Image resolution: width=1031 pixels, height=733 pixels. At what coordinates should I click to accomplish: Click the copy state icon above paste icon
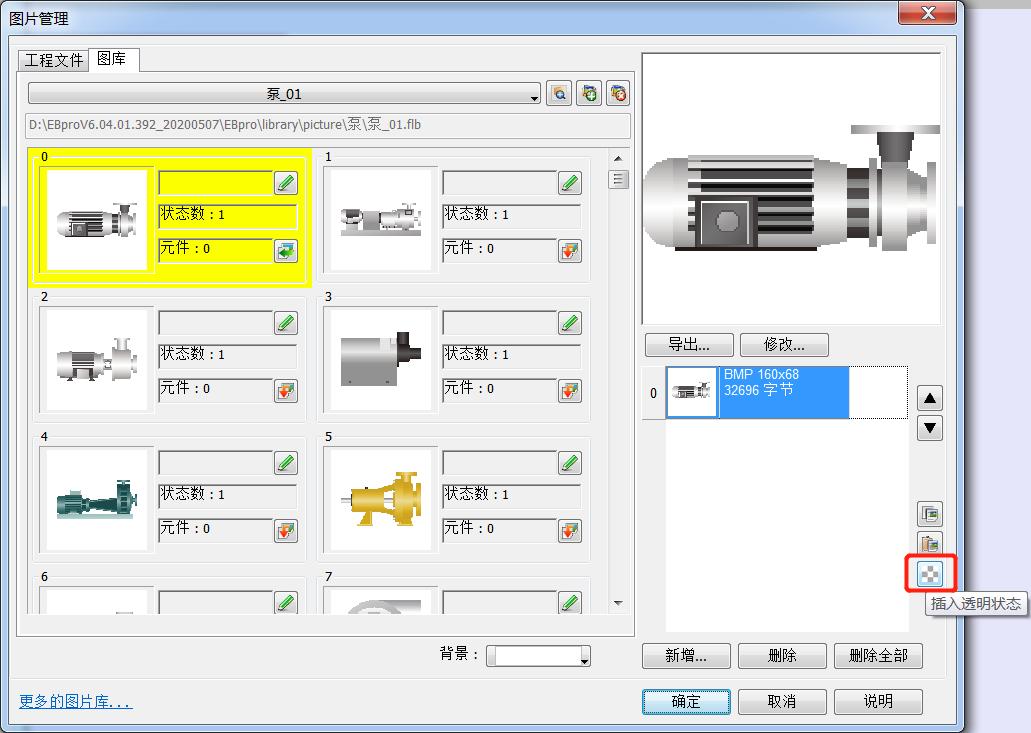click(x=930, y=514)
